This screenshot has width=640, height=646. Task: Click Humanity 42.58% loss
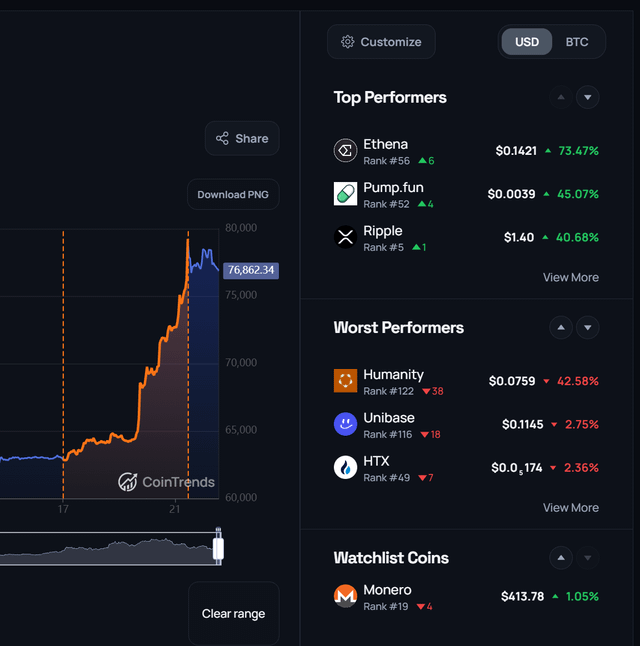[577, 381]
